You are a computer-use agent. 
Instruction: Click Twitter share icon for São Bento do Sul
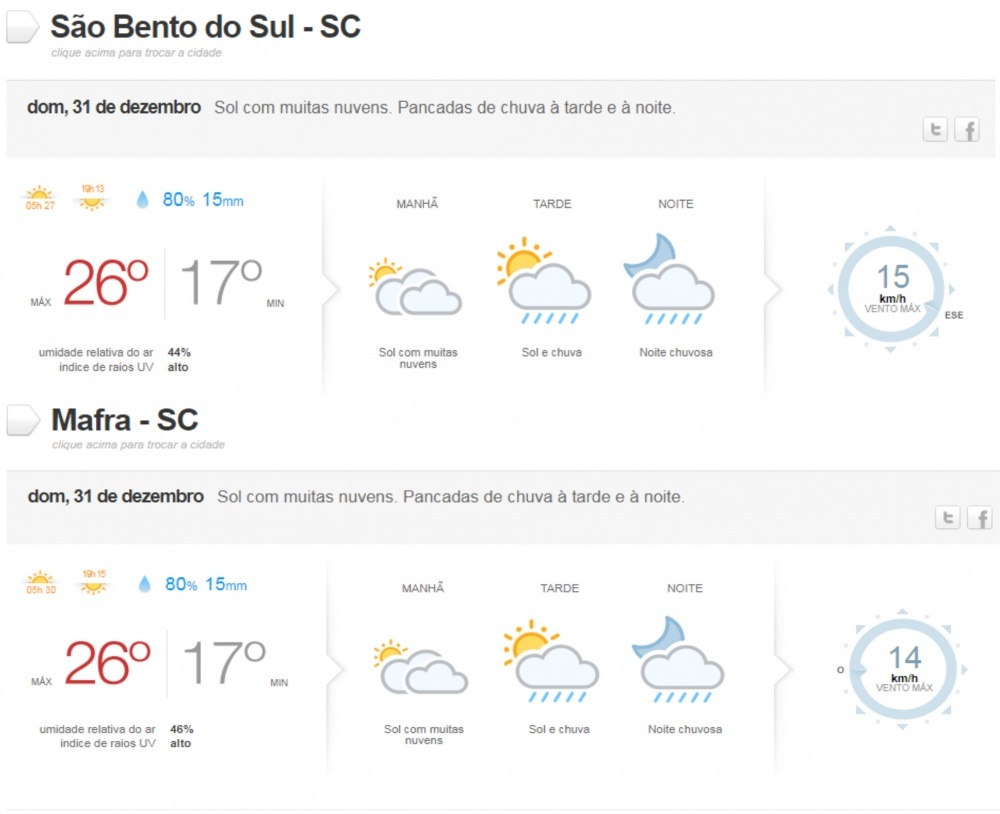tap(935, 129)
